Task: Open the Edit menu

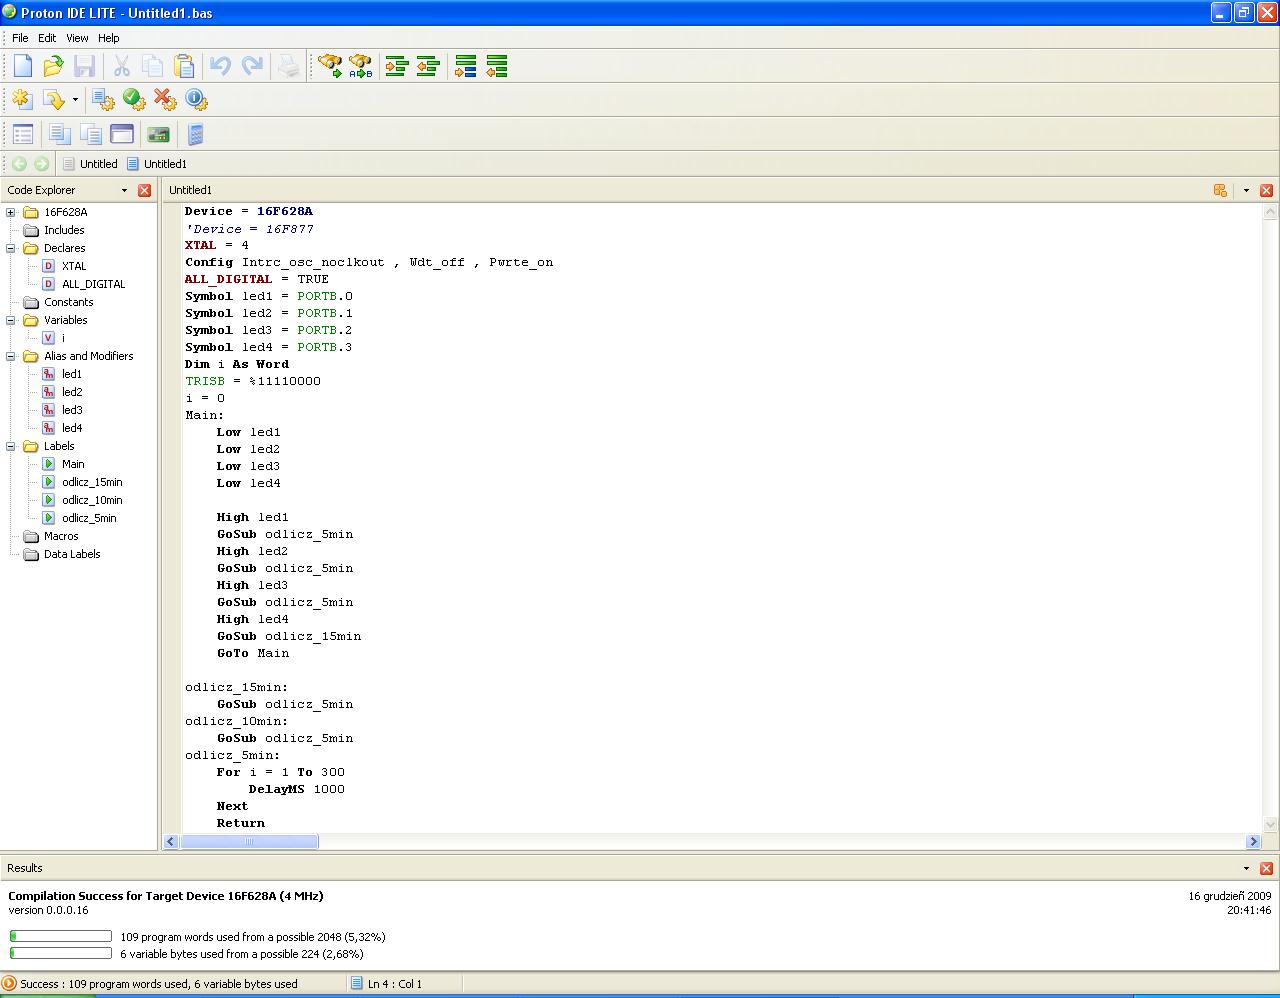Action: pyautogui.click(x=47, y=38)
